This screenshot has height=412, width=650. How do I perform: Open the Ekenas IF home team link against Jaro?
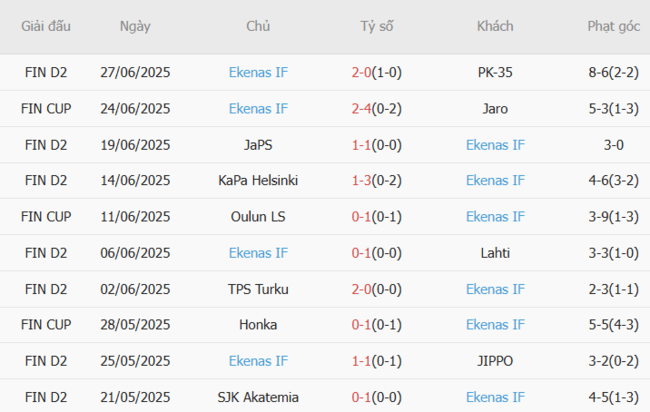258,108
